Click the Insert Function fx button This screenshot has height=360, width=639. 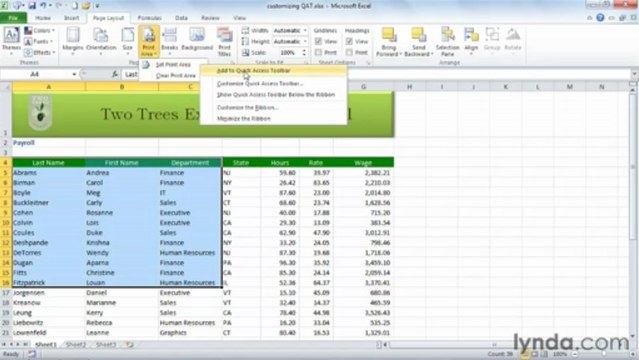click(x=115, y=74)
